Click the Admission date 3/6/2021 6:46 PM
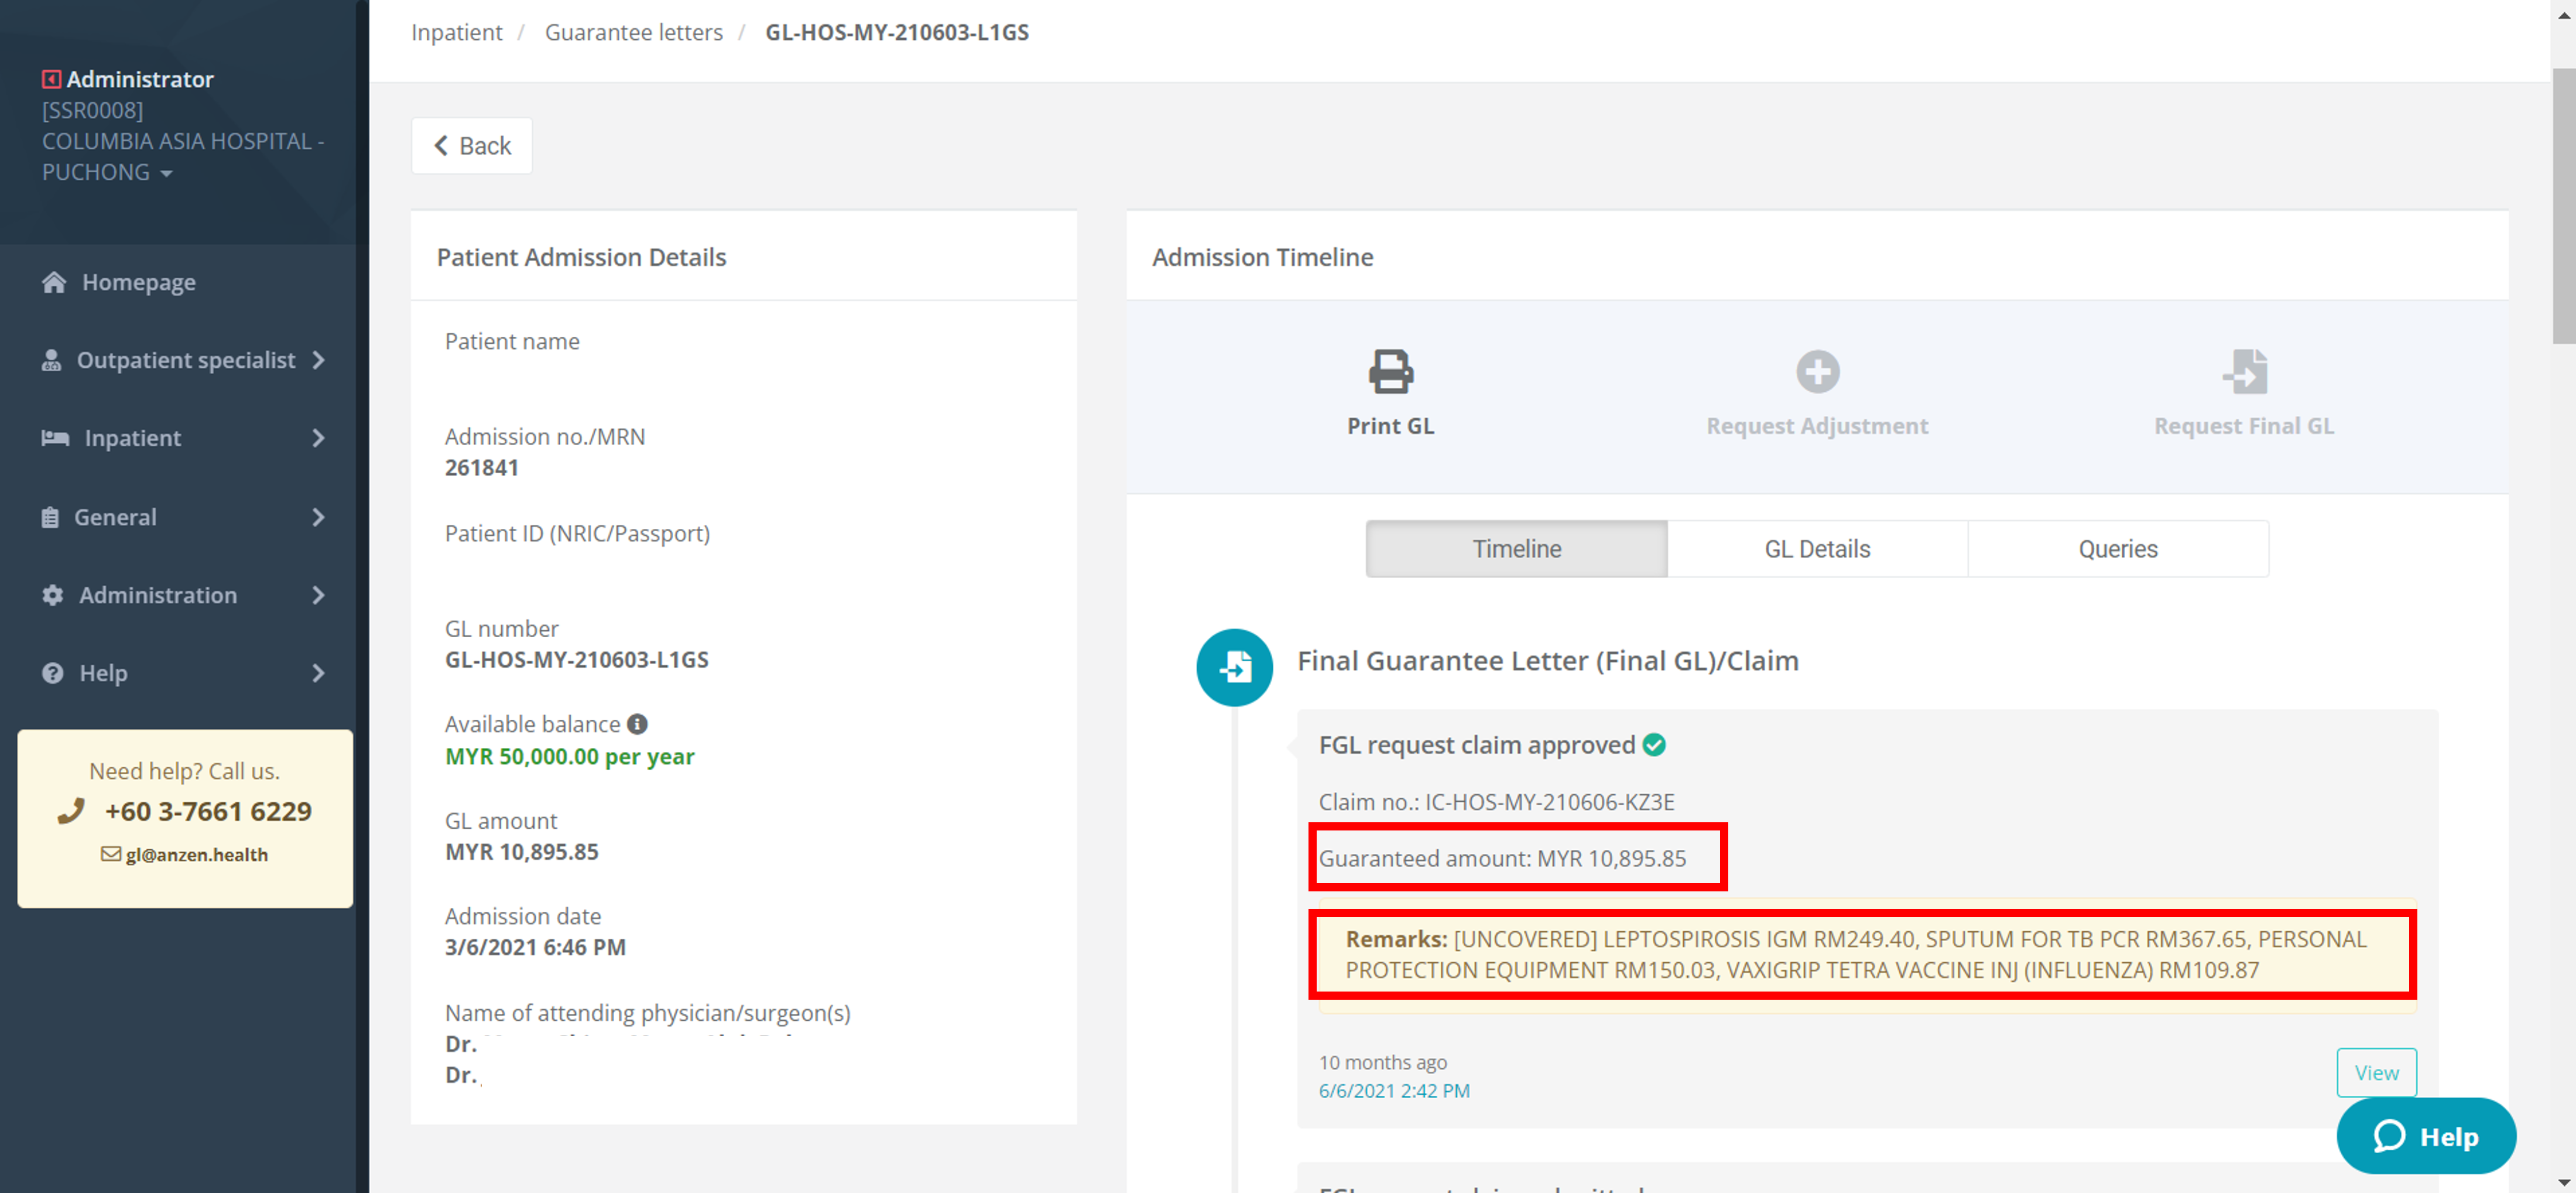Viewport: 2576px width, 1193px height. [535, 947]
